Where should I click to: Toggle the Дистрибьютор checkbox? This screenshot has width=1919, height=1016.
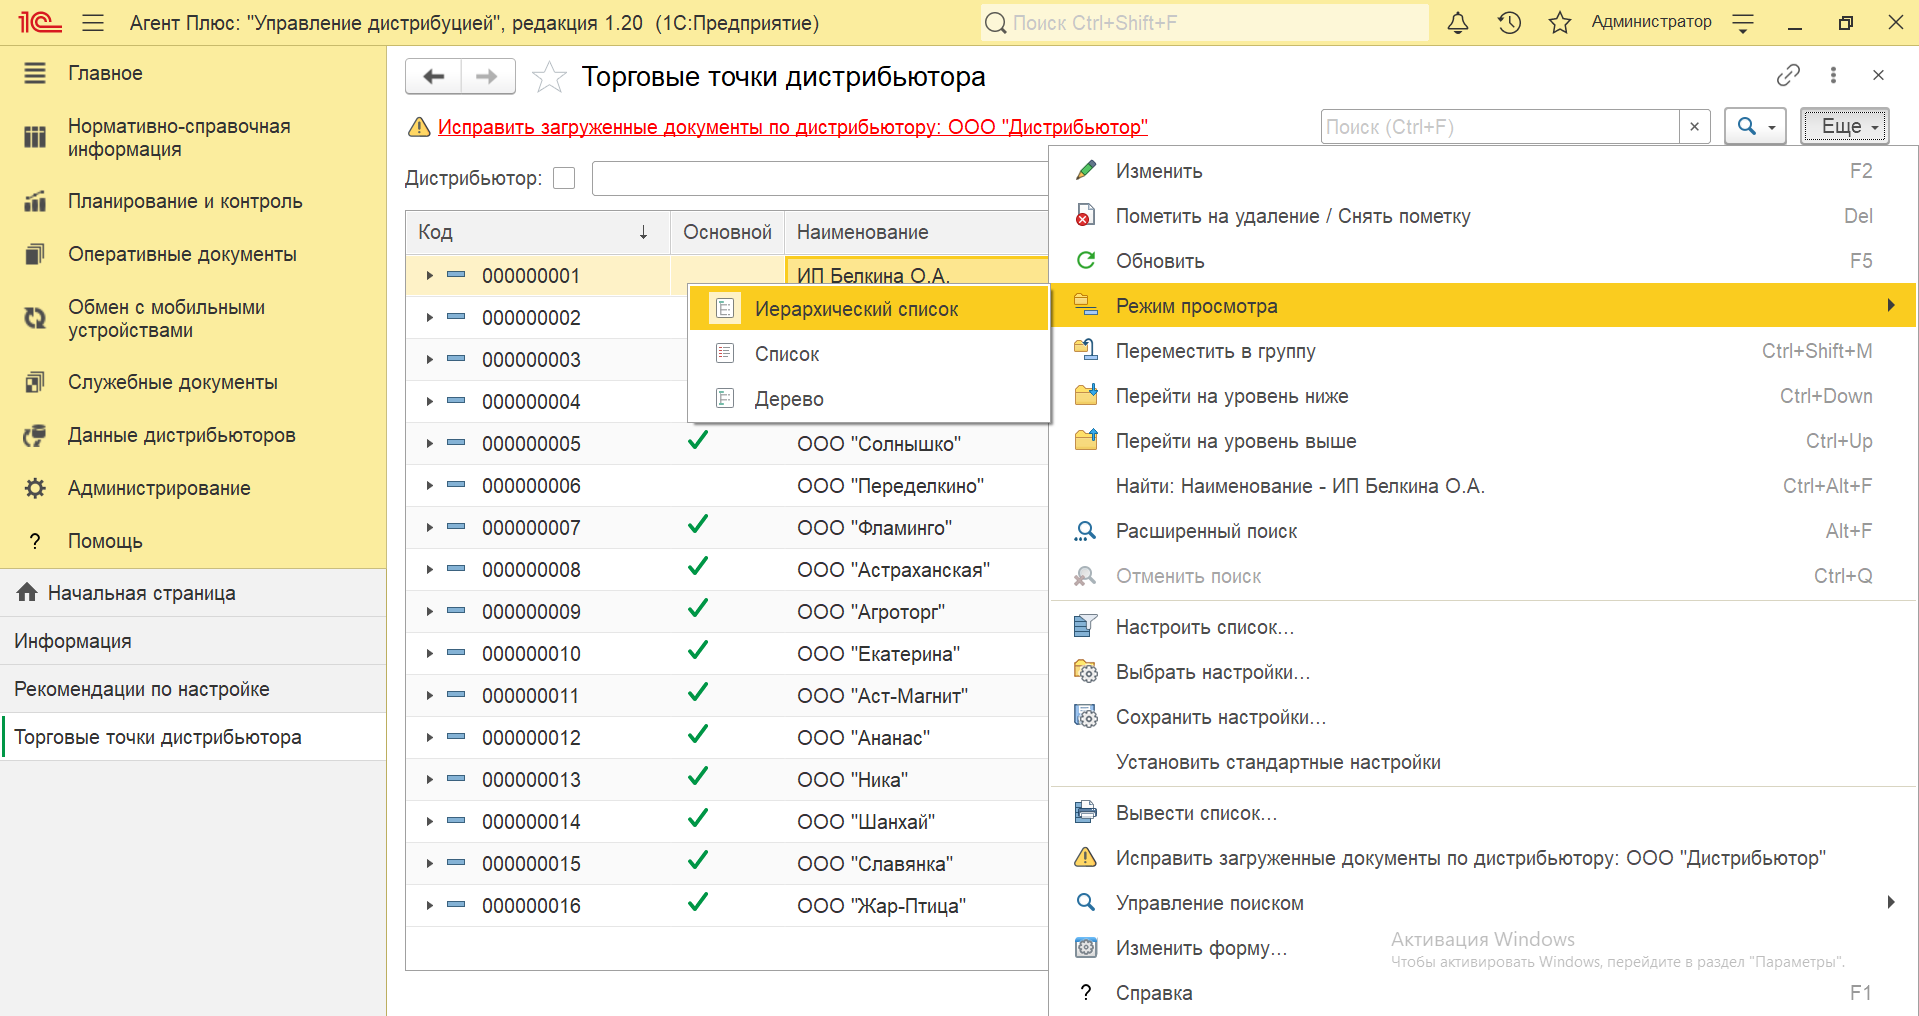(564, 178)
